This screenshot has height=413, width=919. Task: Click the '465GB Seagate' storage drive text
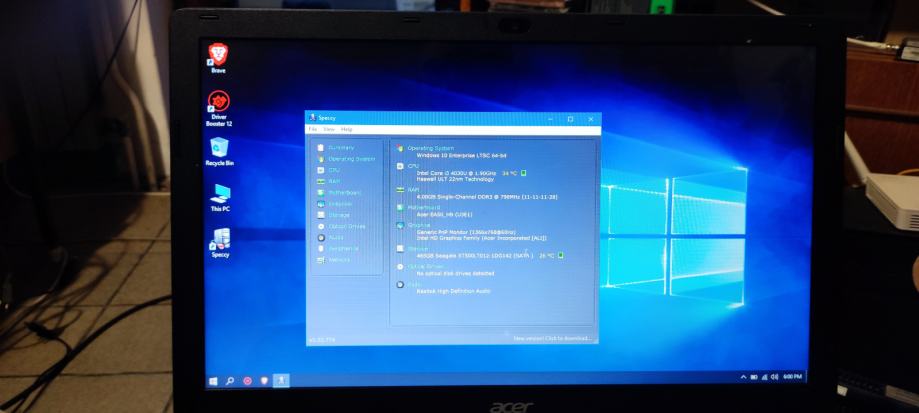[x=475, y=256]
